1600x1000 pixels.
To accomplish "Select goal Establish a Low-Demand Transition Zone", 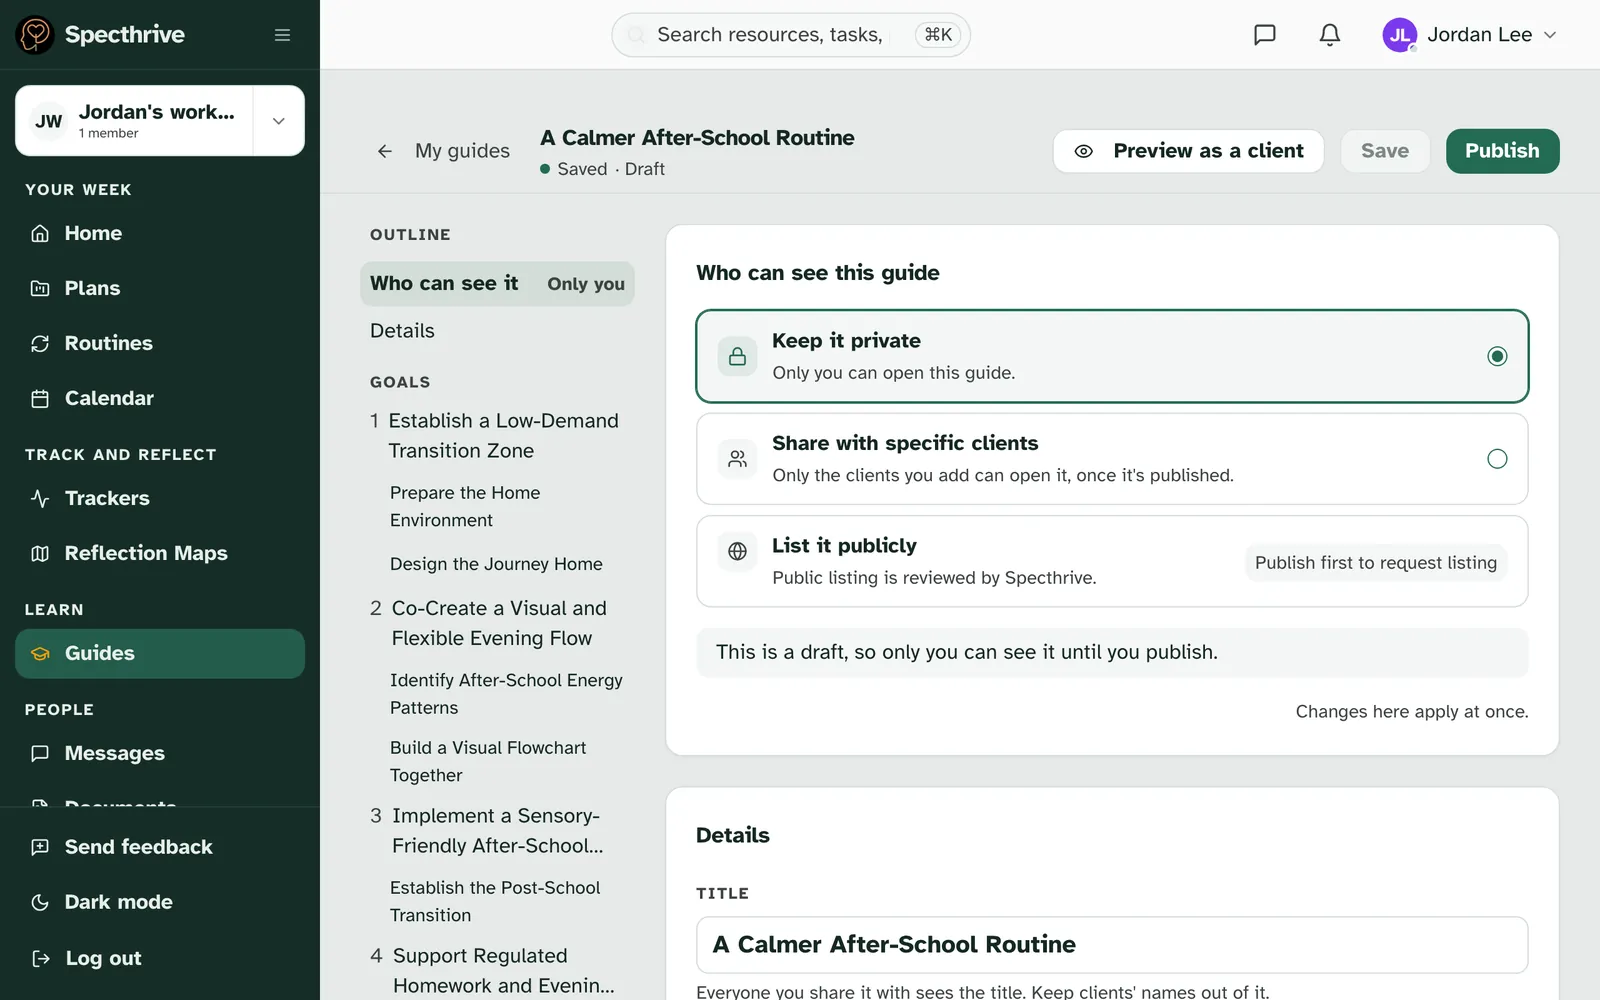I will click(497, 436).
